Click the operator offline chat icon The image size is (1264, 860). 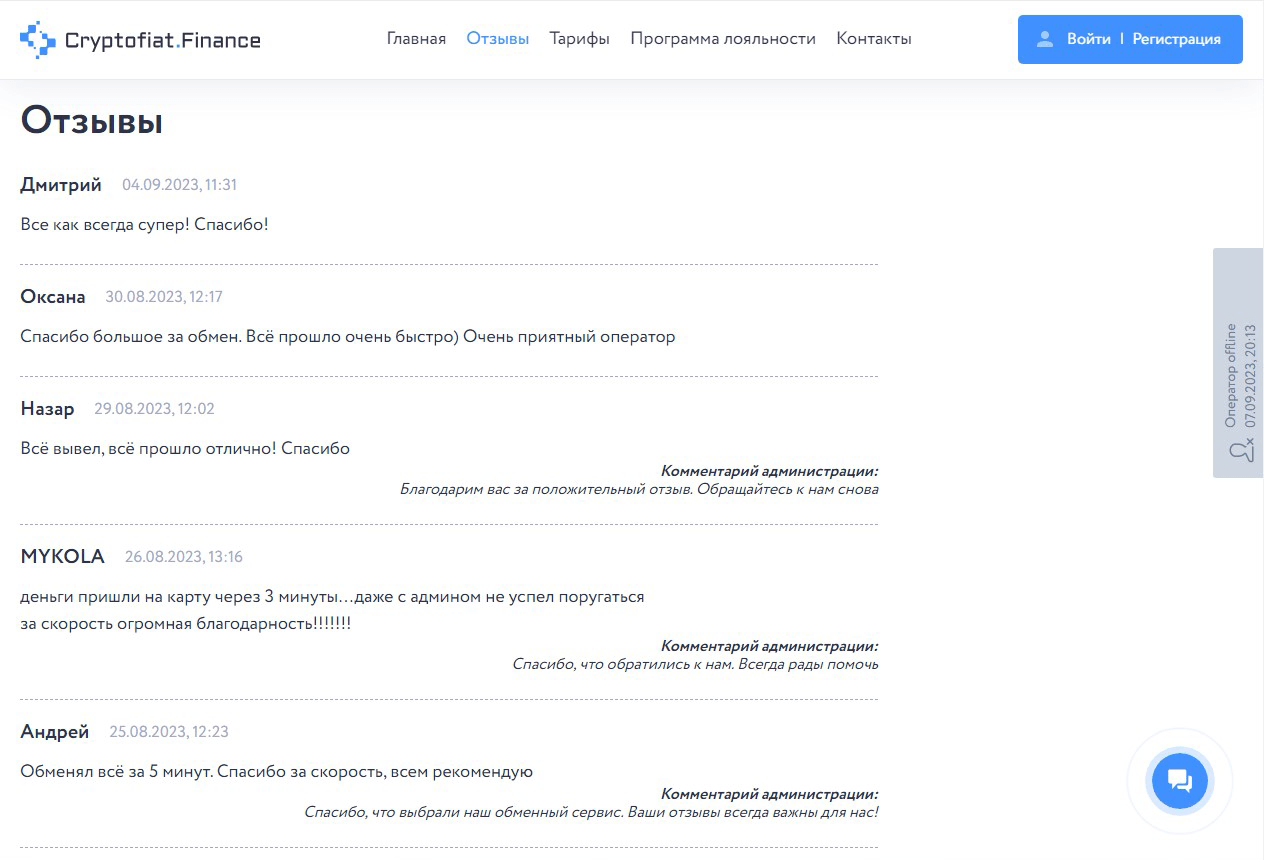click(1240, 452)
